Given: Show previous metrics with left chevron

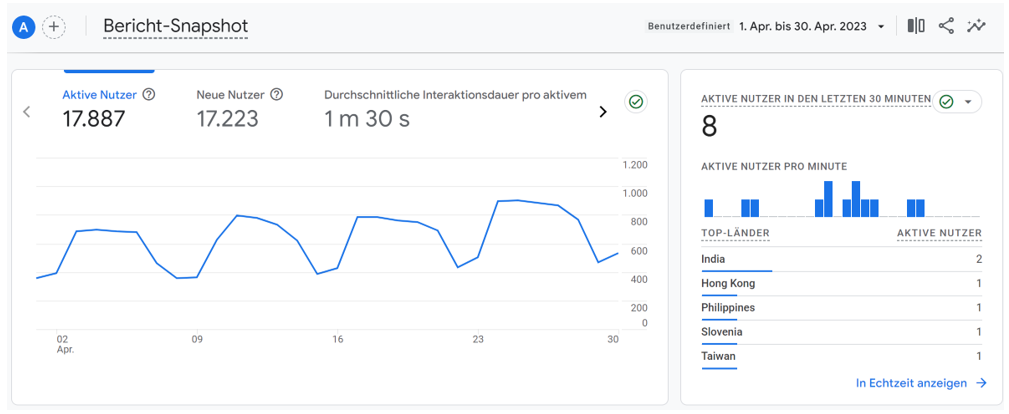Looking at the screenshot, I should [26, 111].
